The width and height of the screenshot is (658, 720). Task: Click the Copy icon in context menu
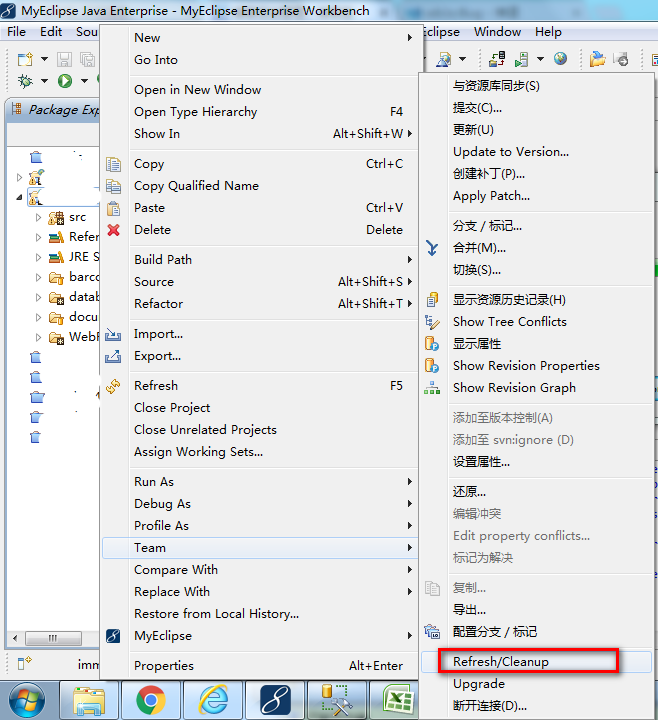pyautogui.click(x=113, y=164)
